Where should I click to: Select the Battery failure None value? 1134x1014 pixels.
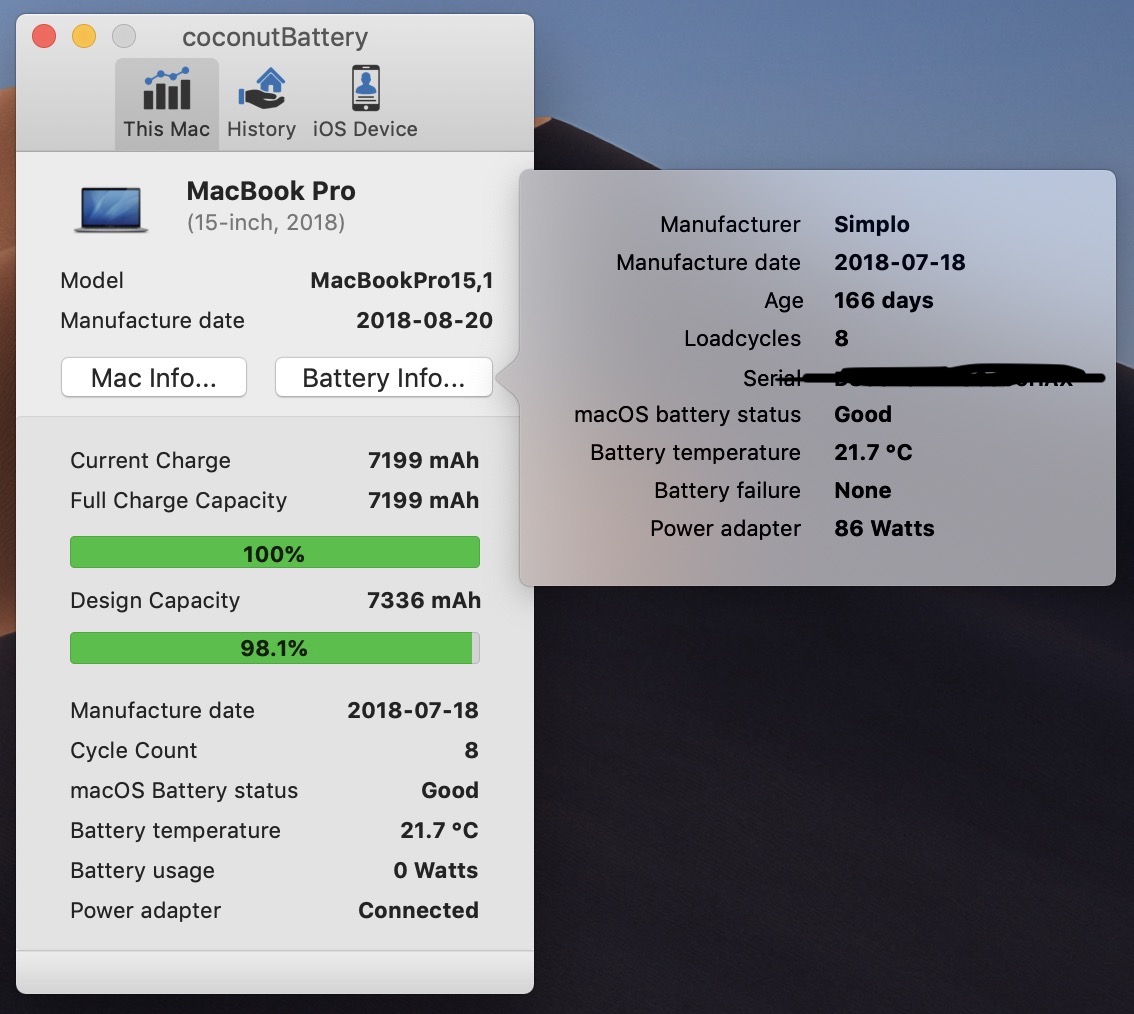click(x=863, y=490)
